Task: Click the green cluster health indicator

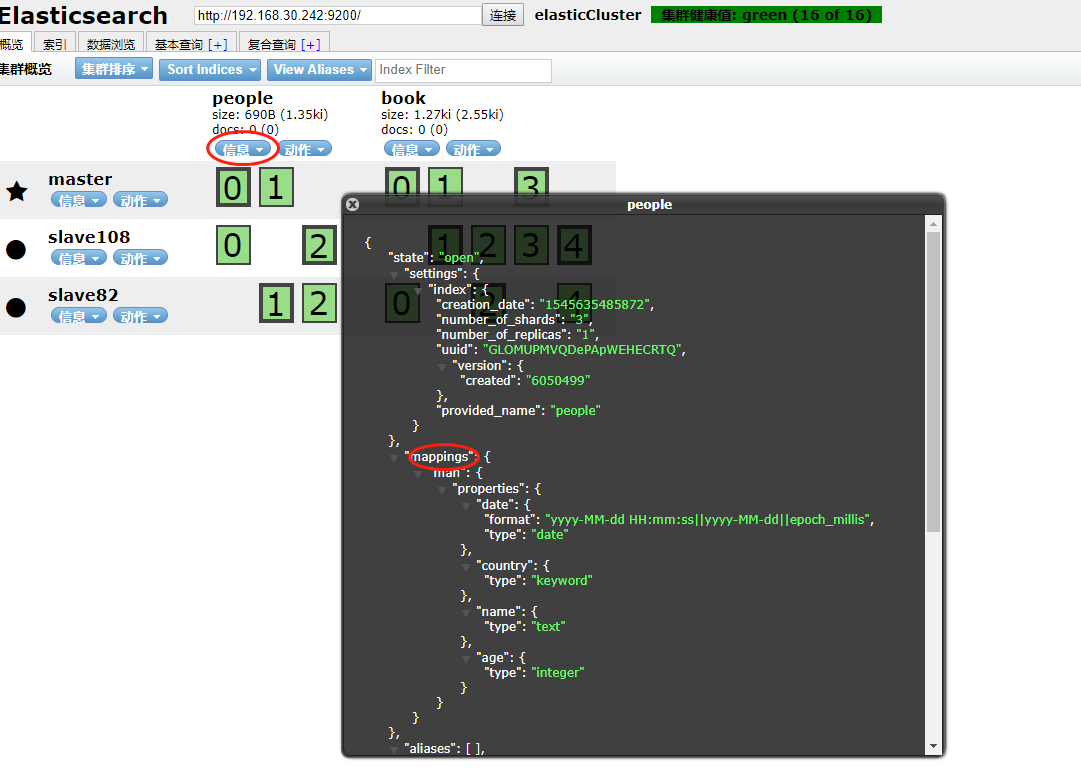Action: click(766, 14)
